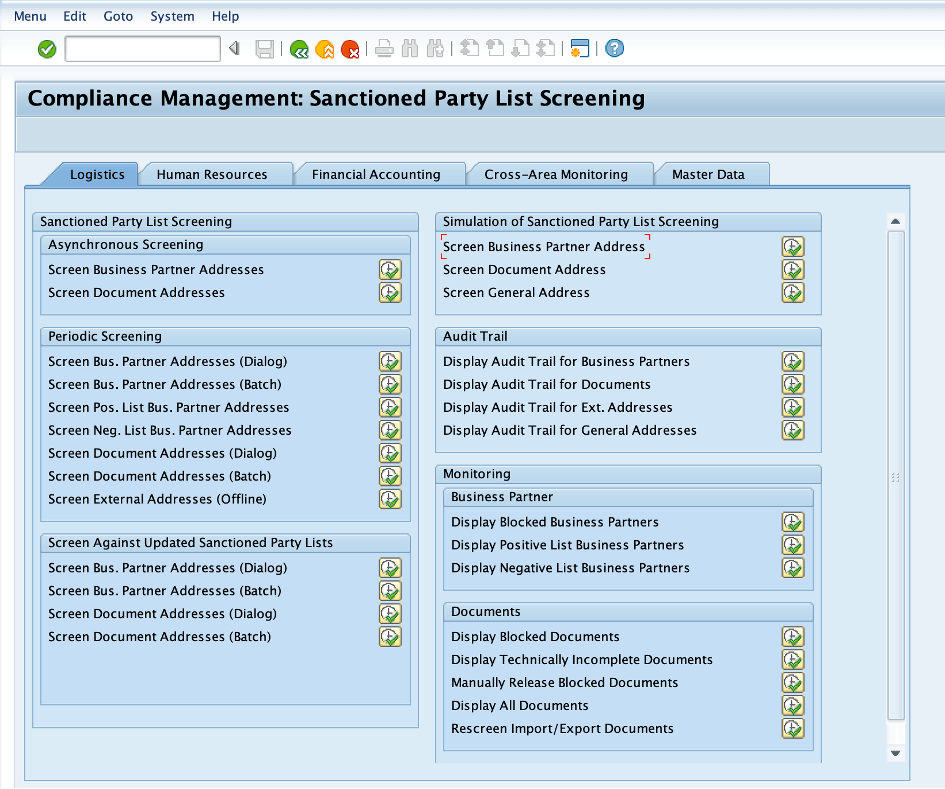Screen dimensions: 945x789
Task: Open the System menu
Action: (x=172, y=16)
